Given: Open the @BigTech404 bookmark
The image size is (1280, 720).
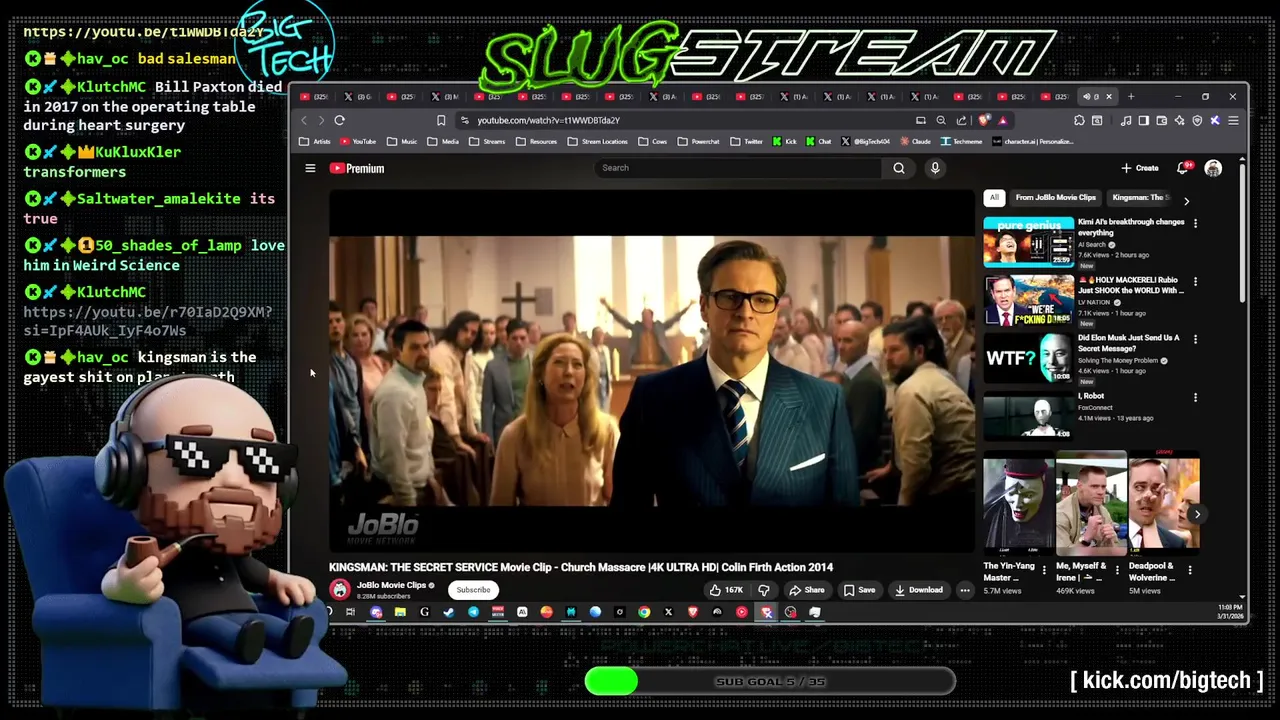Looking at the screenshot, I should (866, 142).
